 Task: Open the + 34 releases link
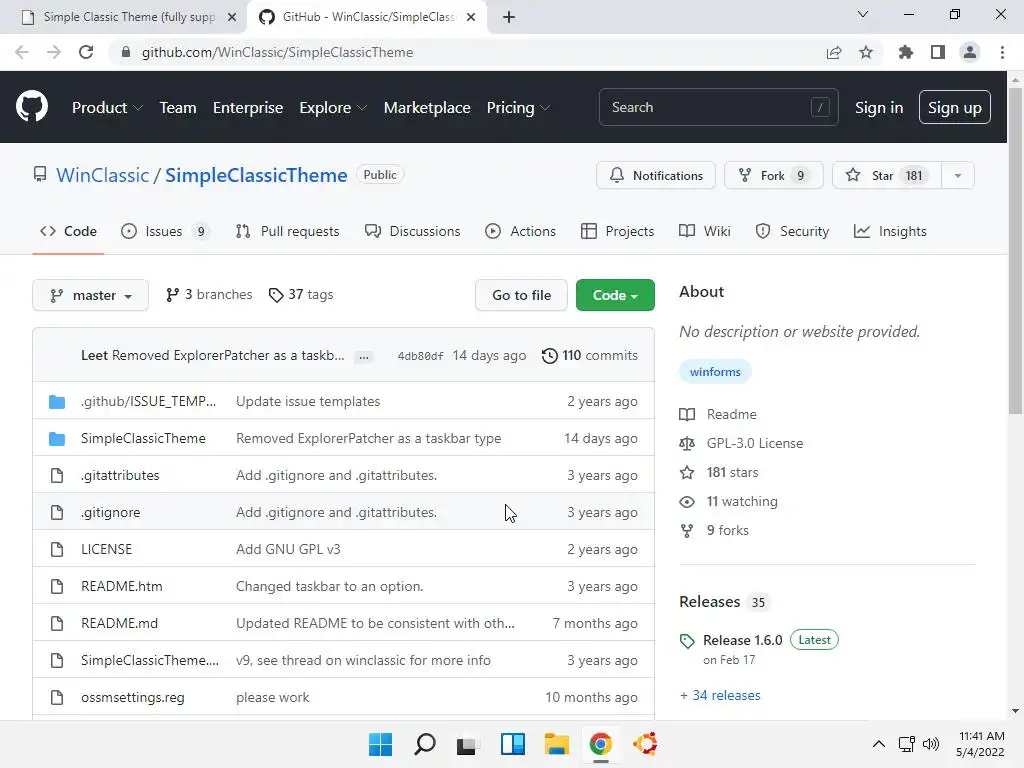point(720,696)
